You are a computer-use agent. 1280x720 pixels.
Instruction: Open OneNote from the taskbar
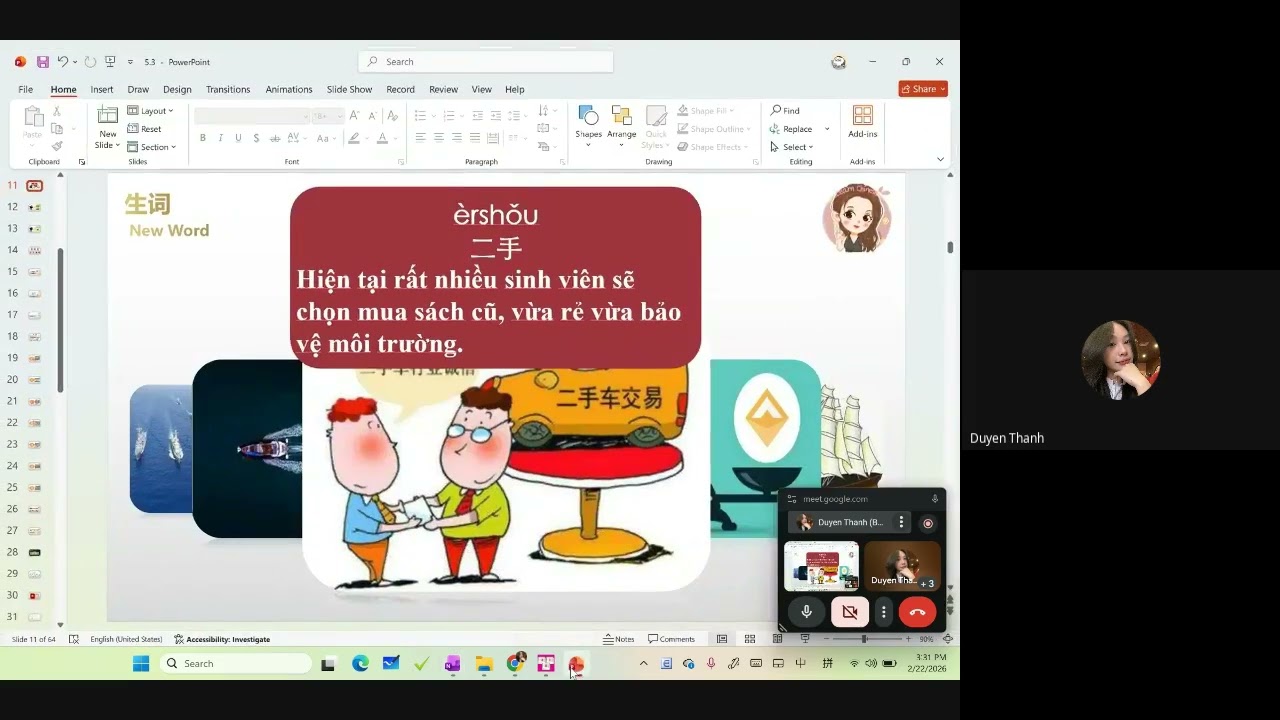tap(453, 663)
